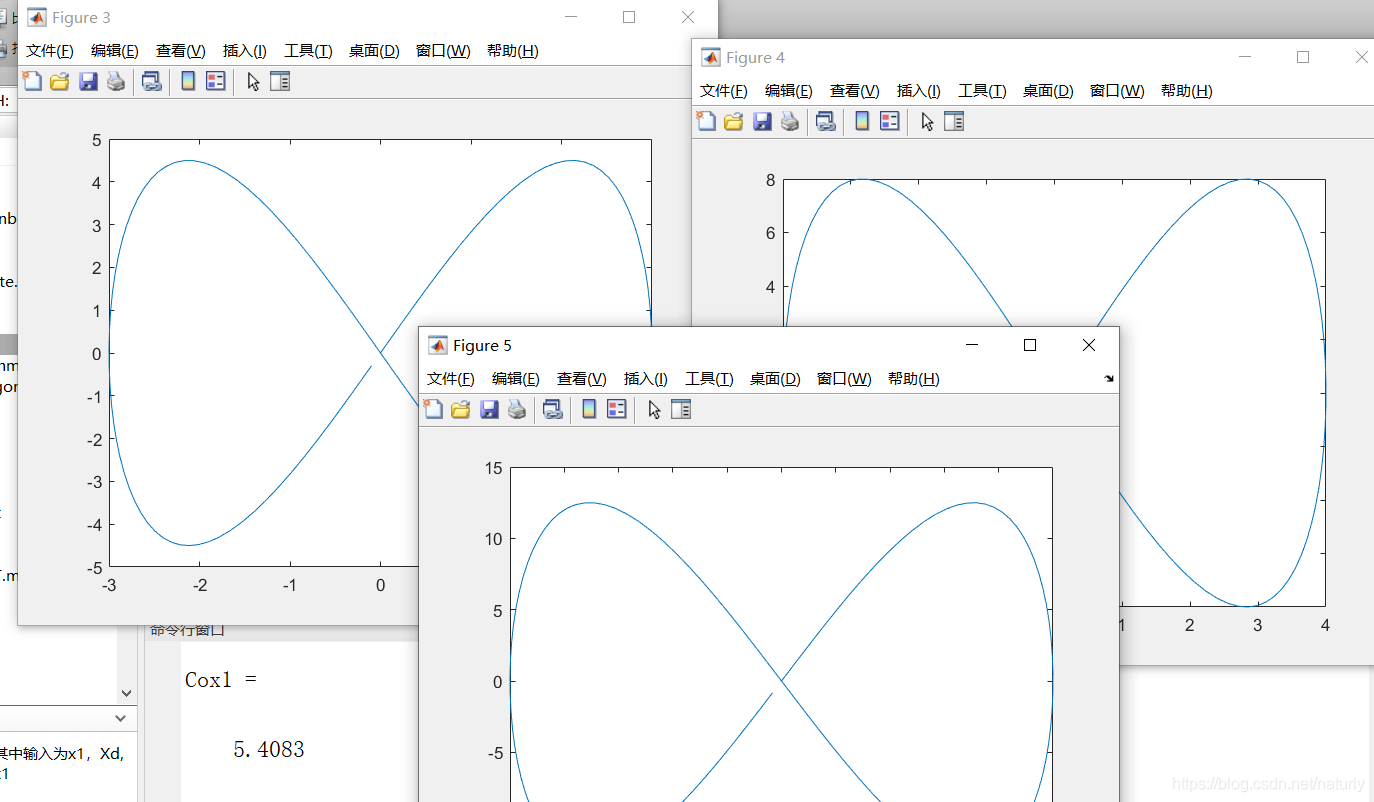Open 工具(T) menu in Figure 4
This screenshot has height=802, width=1374.
tap(982, 91)
